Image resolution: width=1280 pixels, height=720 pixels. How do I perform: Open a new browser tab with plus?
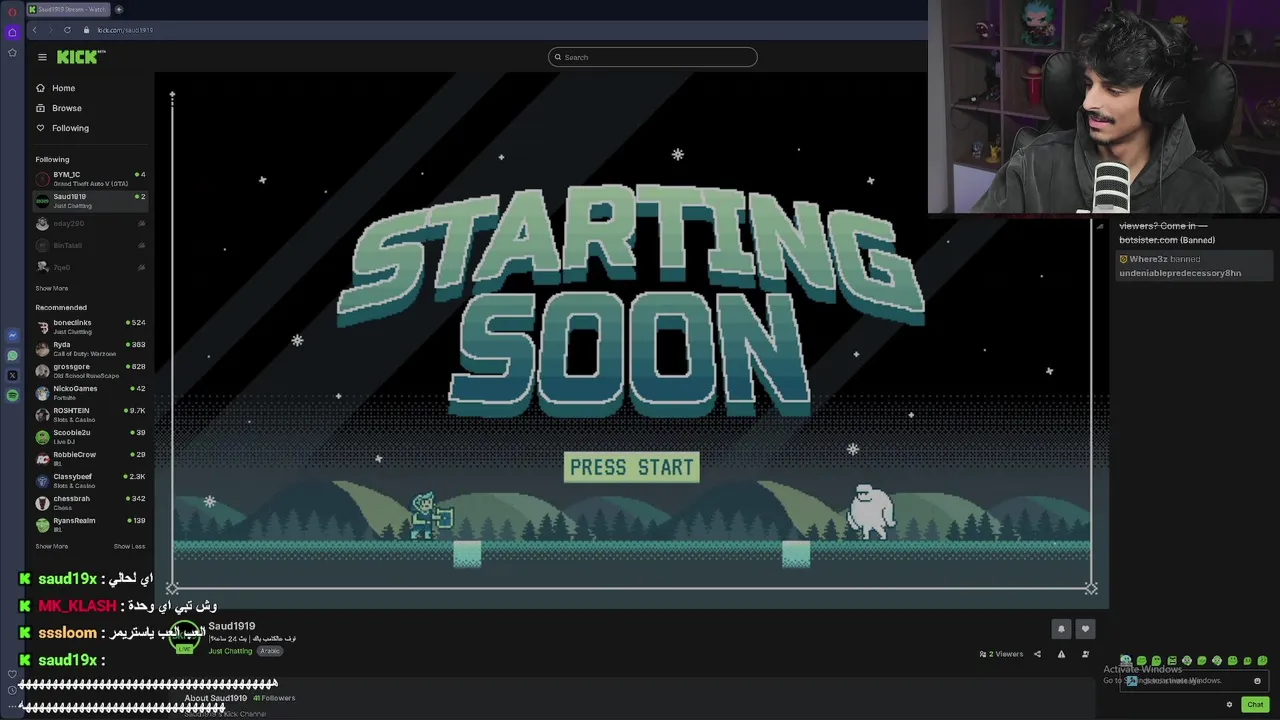pos(119,9)
